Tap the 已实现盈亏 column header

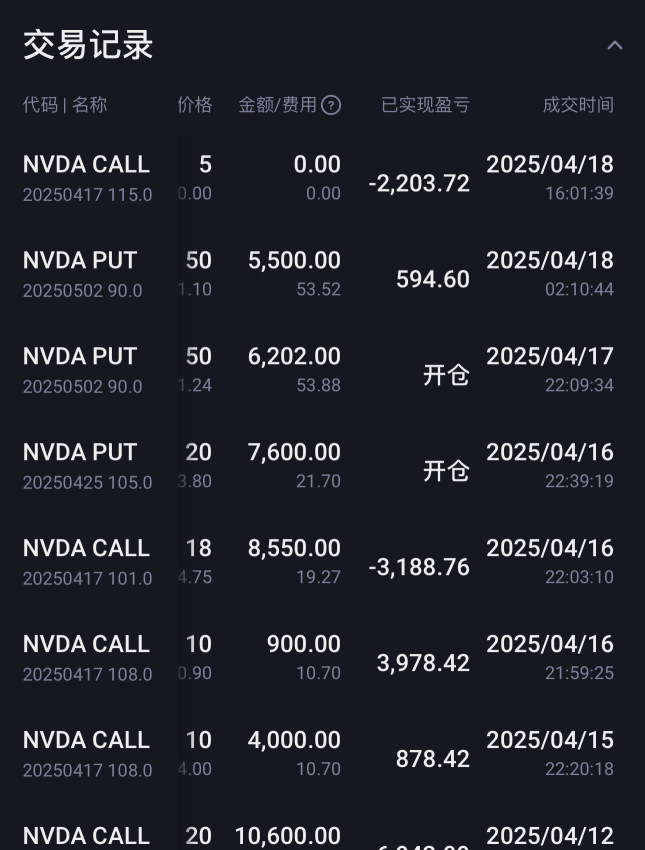point(425,105)
